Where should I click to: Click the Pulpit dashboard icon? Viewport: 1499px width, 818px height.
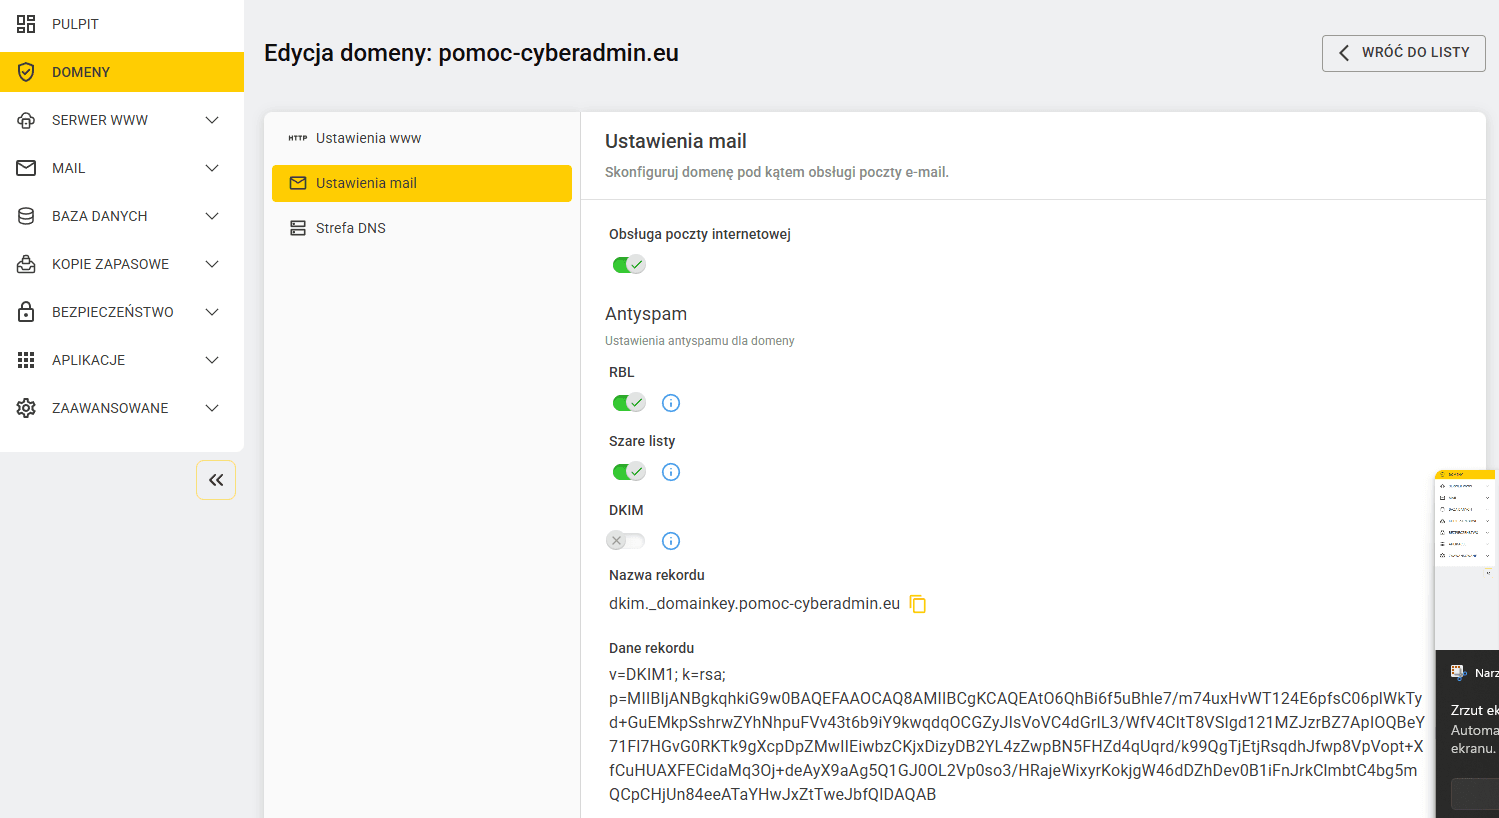26,24
